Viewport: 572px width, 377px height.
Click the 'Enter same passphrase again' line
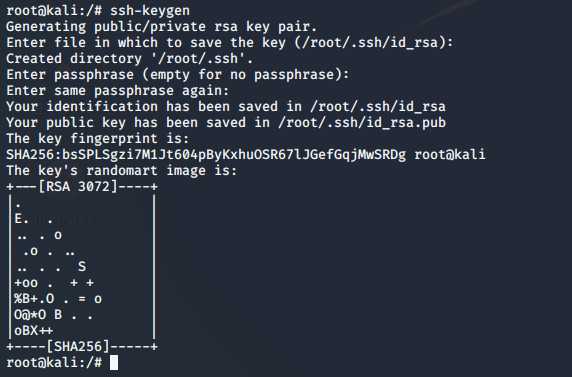click(118, 91)
